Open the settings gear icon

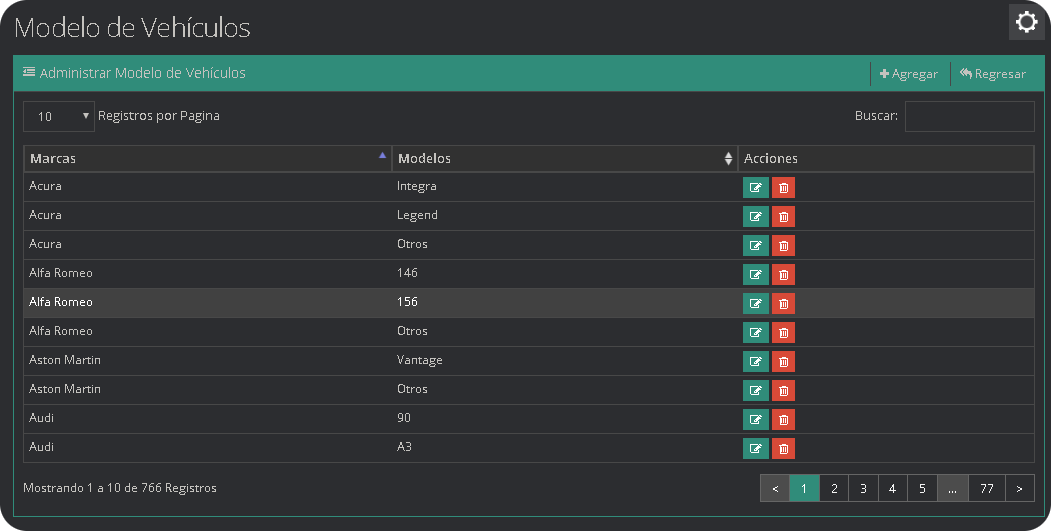[1027, 22]
